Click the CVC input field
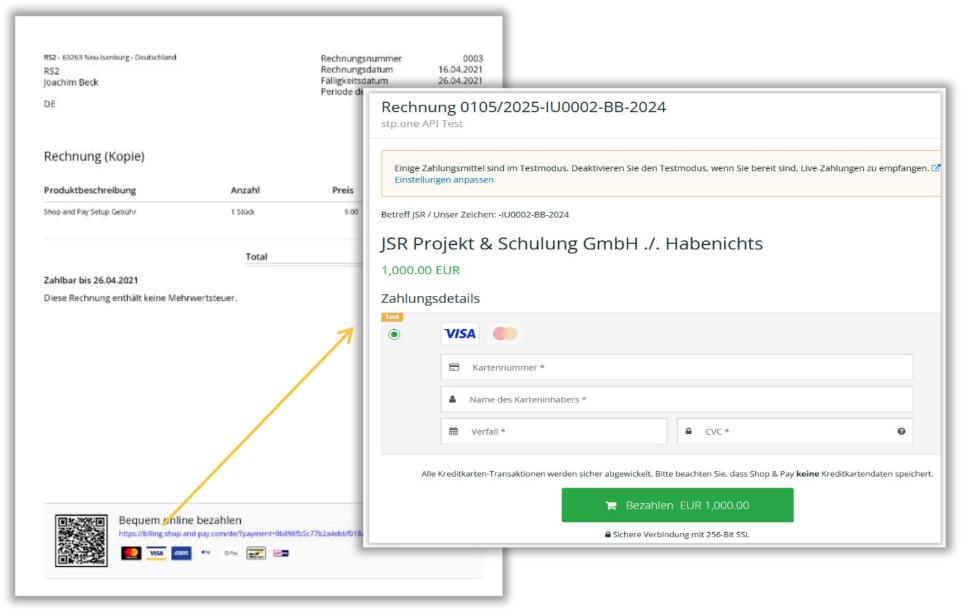The height and width of the screenshot is (612, 963). tap(795, 431)
